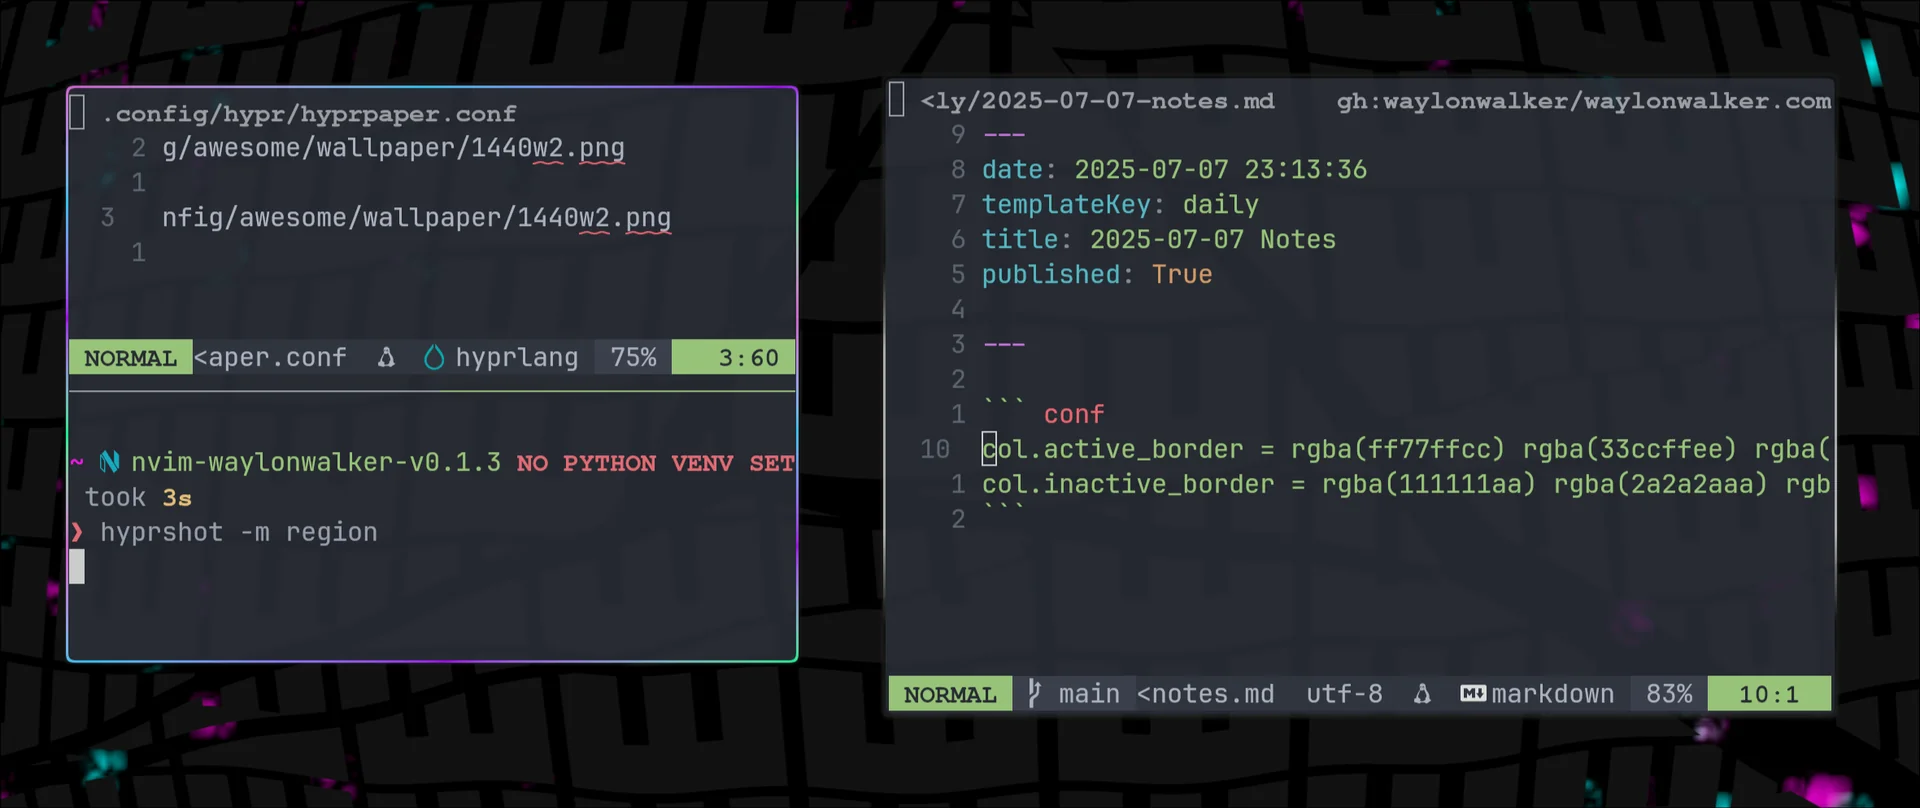Select the True value after published
The width and height of the screenshot is (1920, 808).
point(1181,275)
